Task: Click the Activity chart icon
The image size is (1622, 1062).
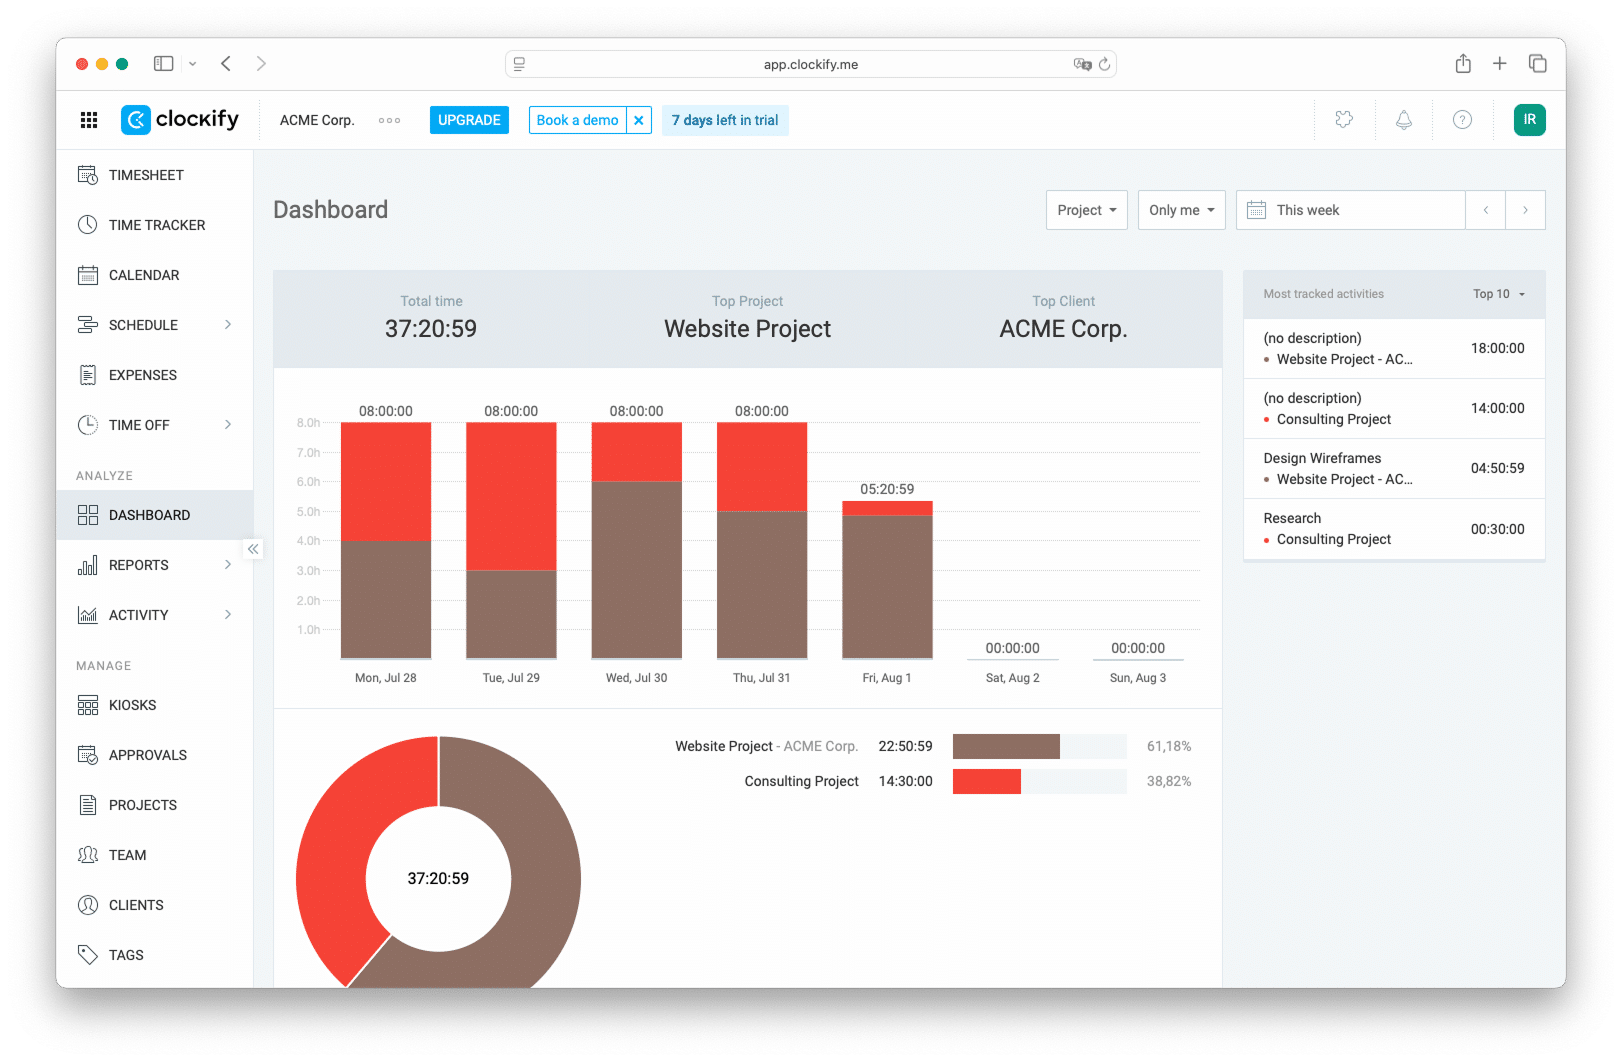Action: tap(88, 615)
